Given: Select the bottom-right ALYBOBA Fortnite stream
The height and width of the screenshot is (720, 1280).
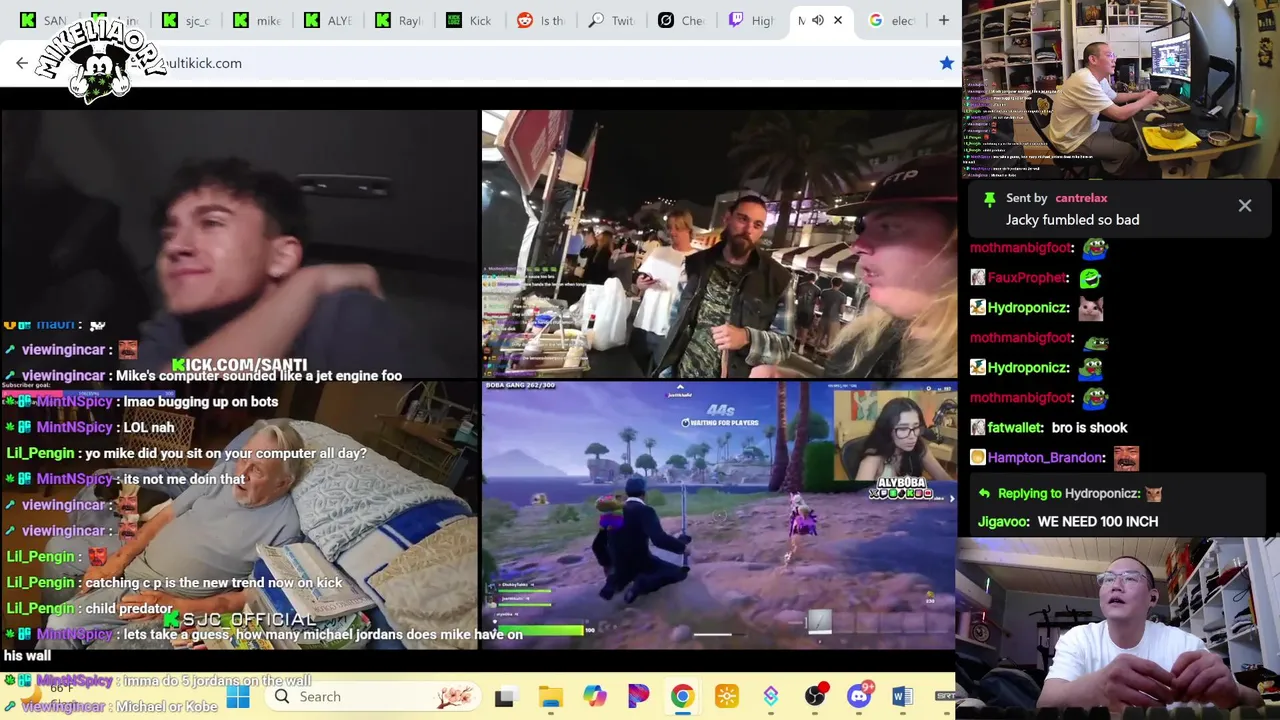Looking at the screenshot, I should pyautogui.click(x=719, y=515).
